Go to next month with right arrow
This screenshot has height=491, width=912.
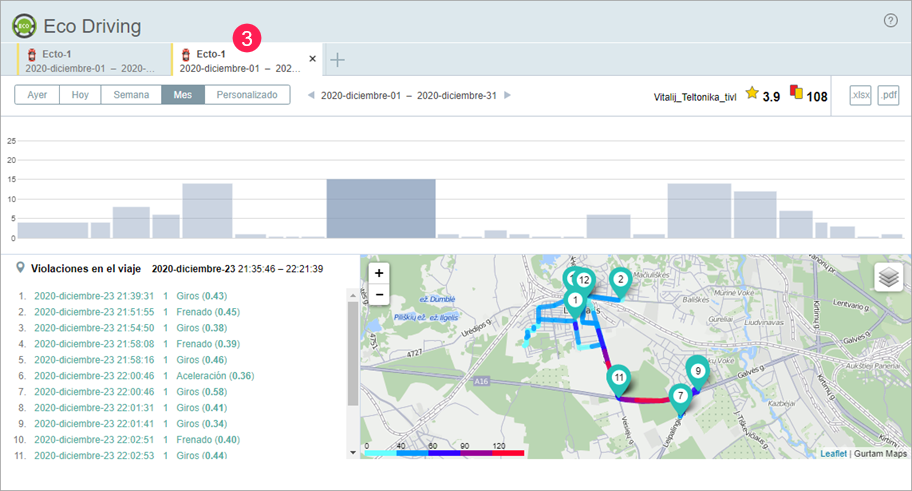508,95
